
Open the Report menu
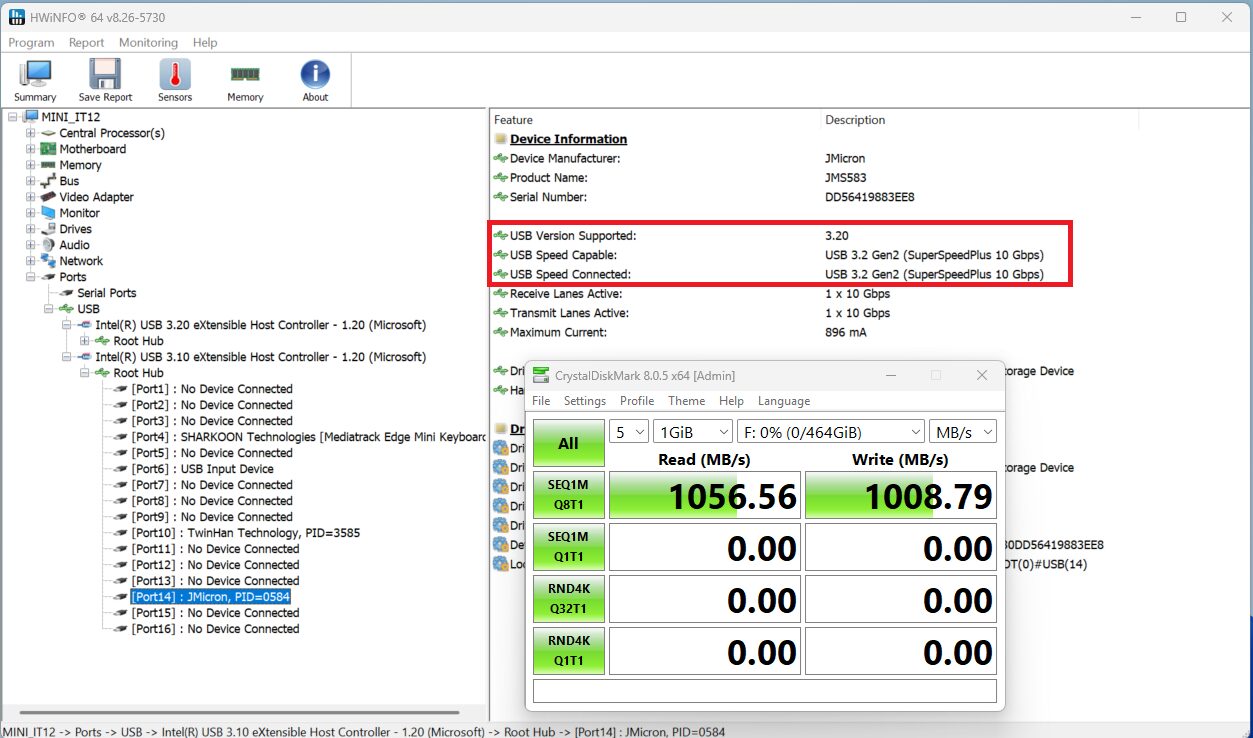[x=86, y=43]
